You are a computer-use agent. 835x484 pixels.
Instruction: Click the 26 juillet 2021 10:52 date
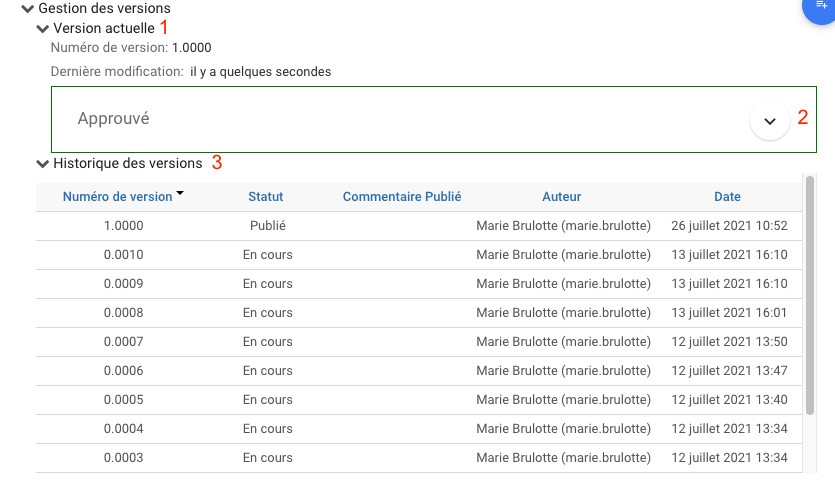(x=730, y=226)
